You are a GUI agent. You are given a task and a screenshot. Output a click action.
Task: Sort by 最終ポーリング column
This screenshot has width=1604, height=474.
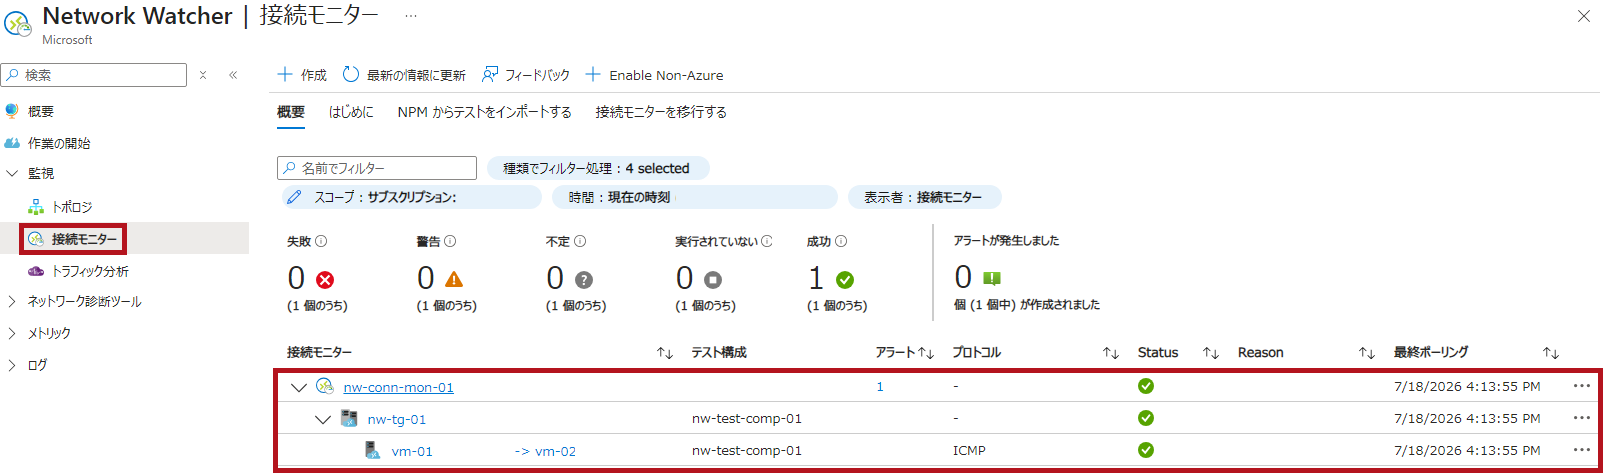pos(1551,353)
